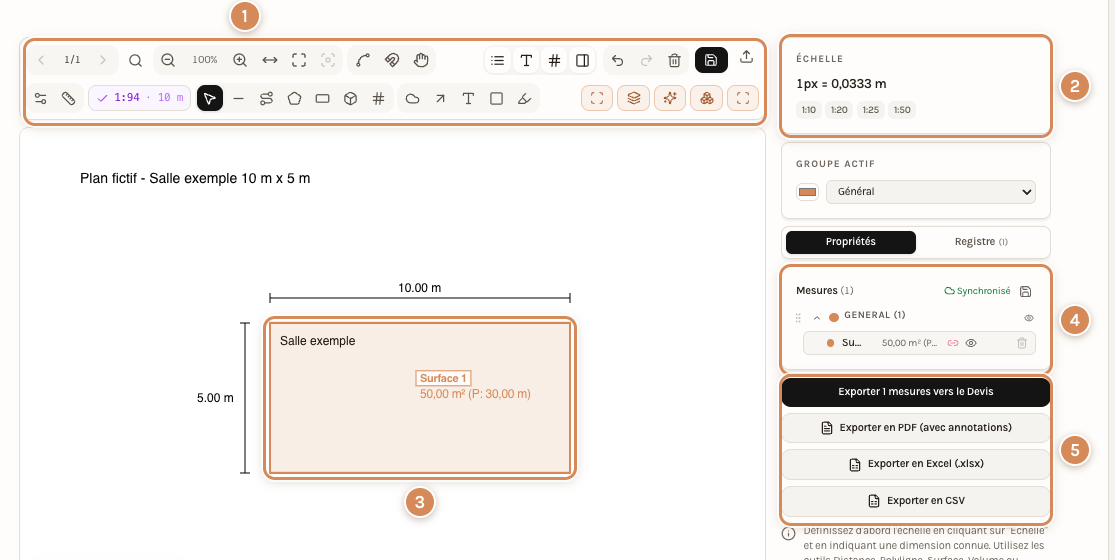Image resolution: width=1115 pixels, height=560 pixels.
Task: Fit plan to width with horizontal arrows
Action: [270, 60]
